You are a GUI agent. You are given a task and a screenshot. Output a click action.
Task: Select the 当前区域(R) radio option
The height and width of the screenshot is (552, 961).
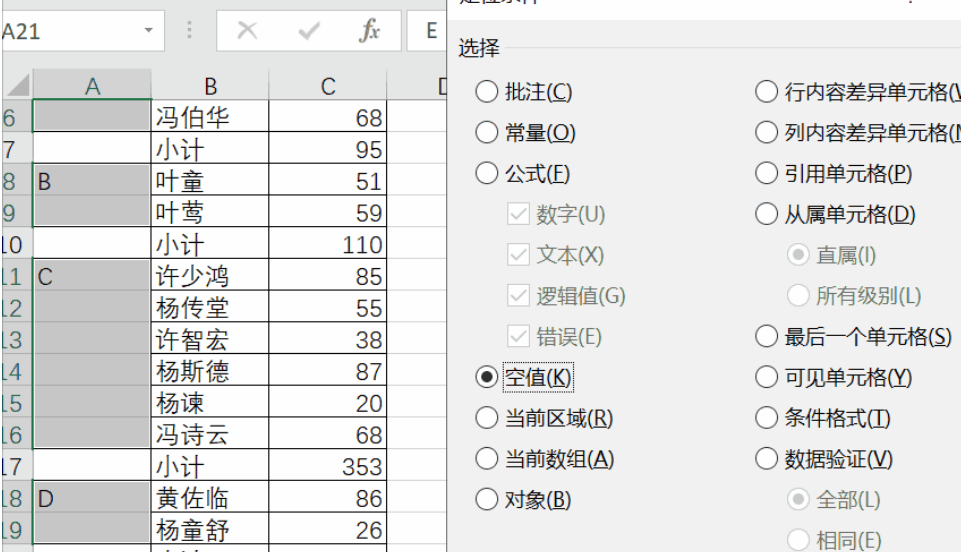[487, 418]
